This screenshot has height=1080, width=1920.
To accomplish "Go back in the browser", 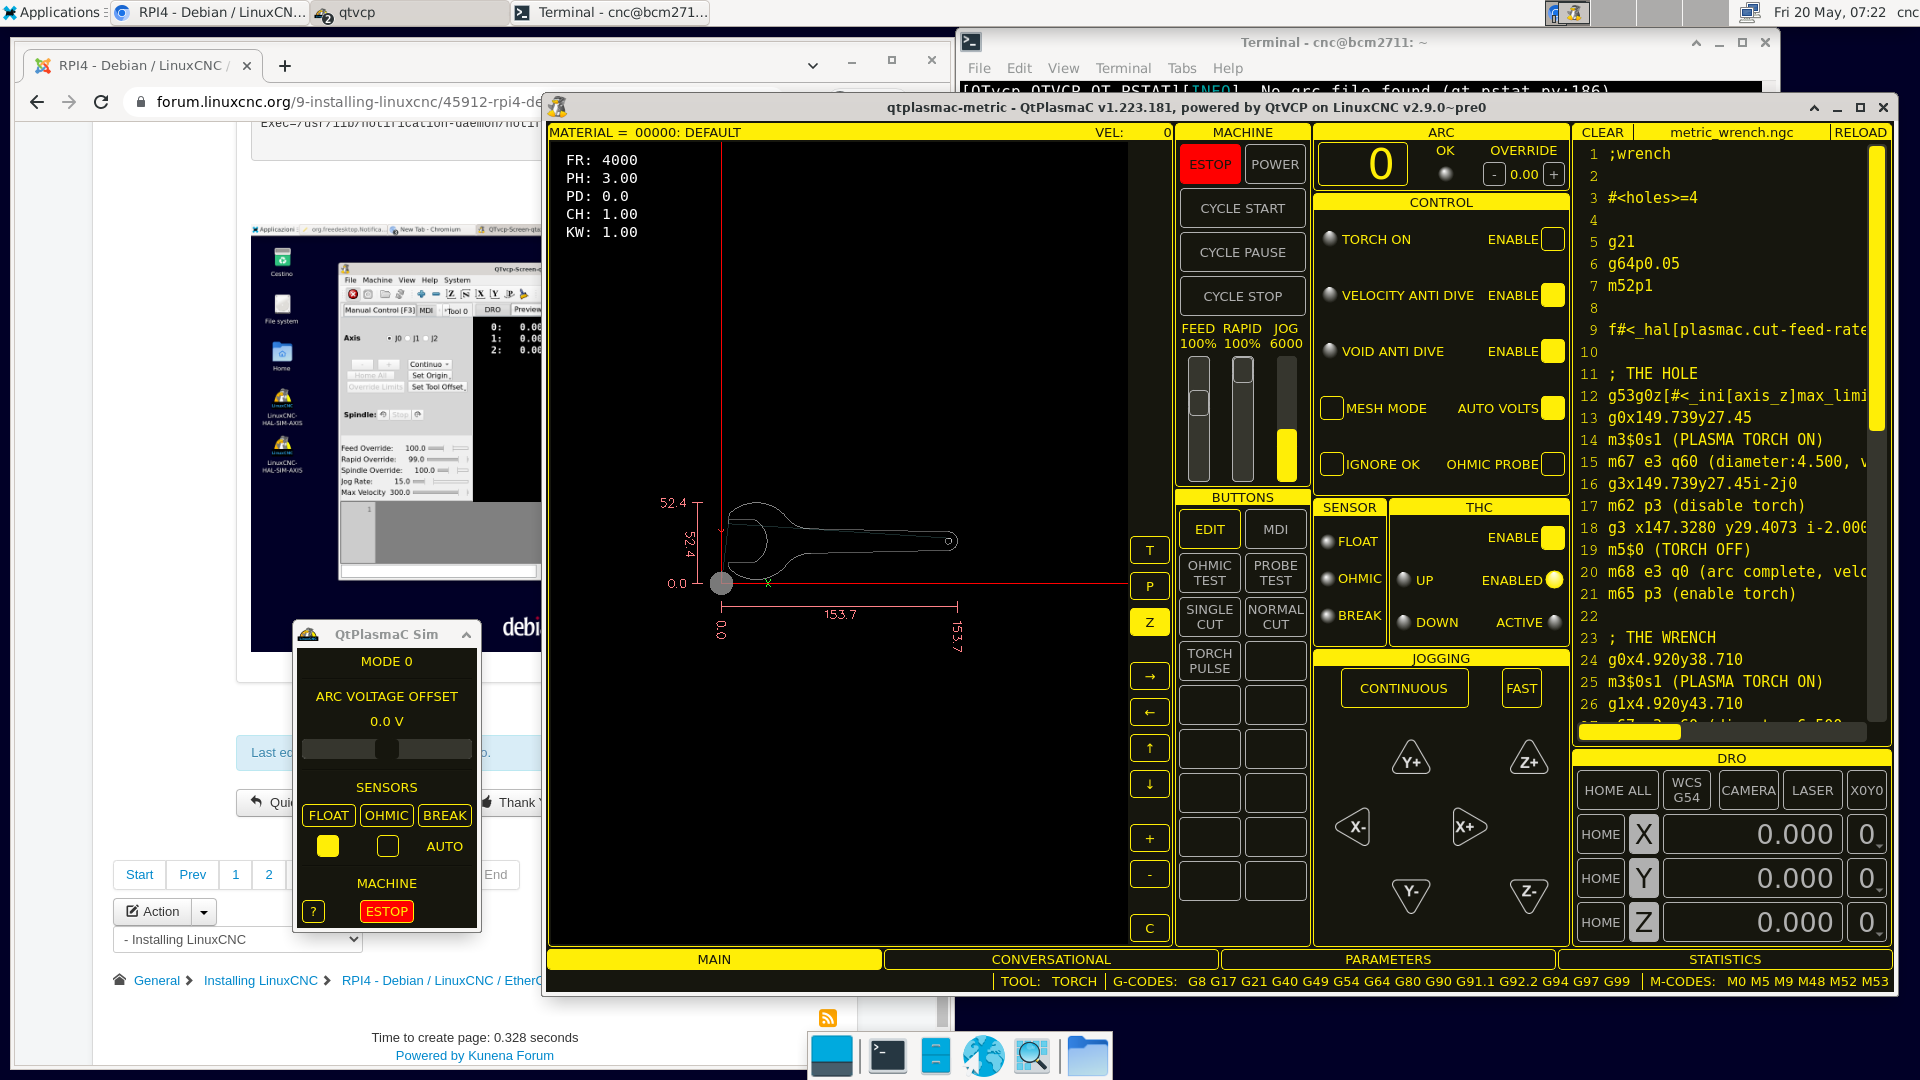I will point(37,102).
